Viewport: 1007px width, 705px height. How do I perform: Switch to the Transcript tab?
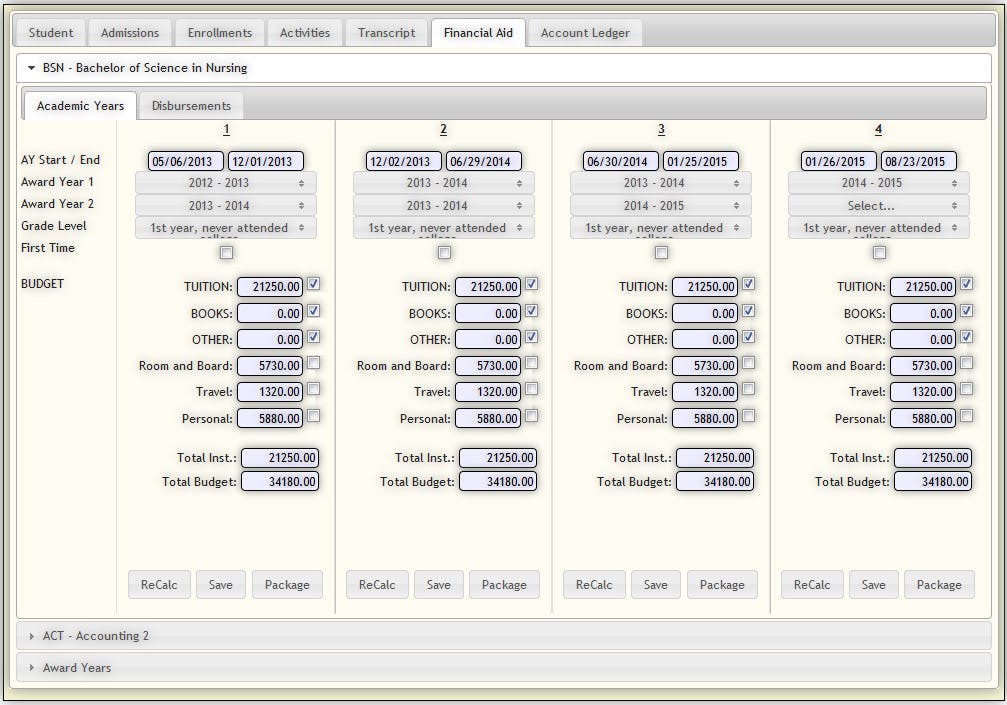pos(387,33)
